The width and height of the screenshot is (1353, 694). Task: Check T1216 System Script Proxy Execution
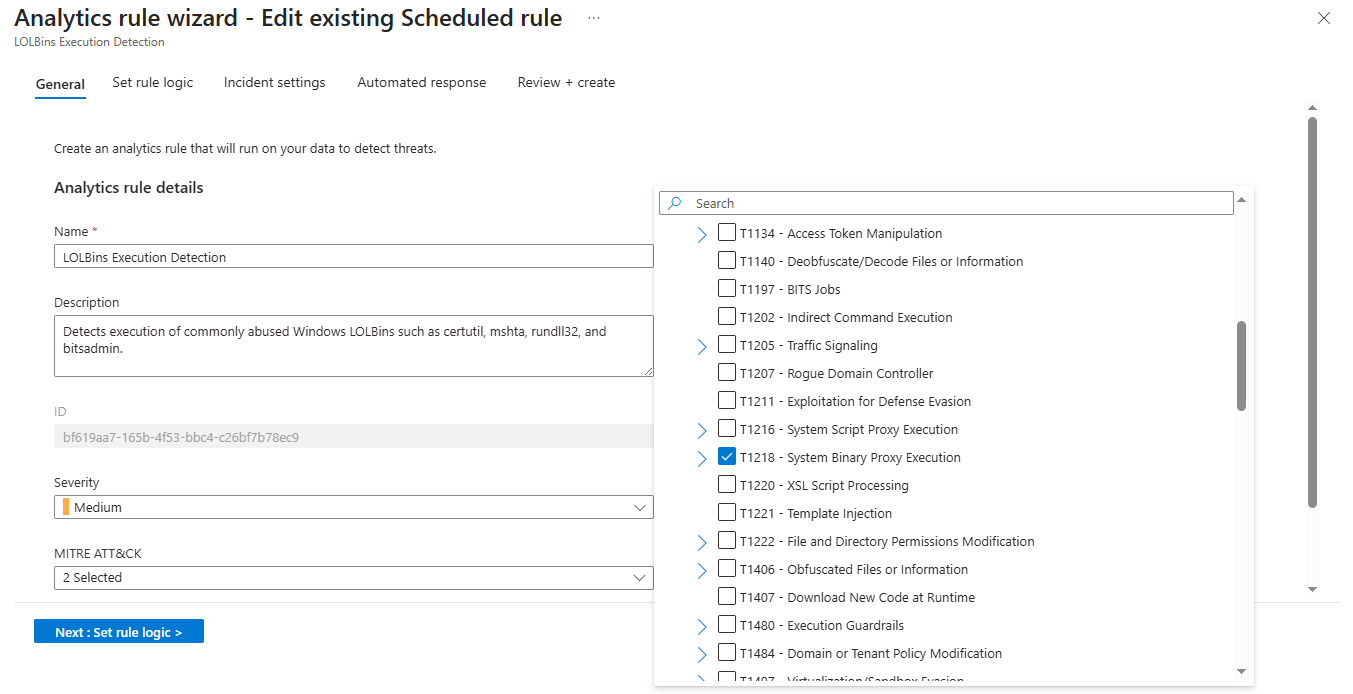click(x=727, y=429)
